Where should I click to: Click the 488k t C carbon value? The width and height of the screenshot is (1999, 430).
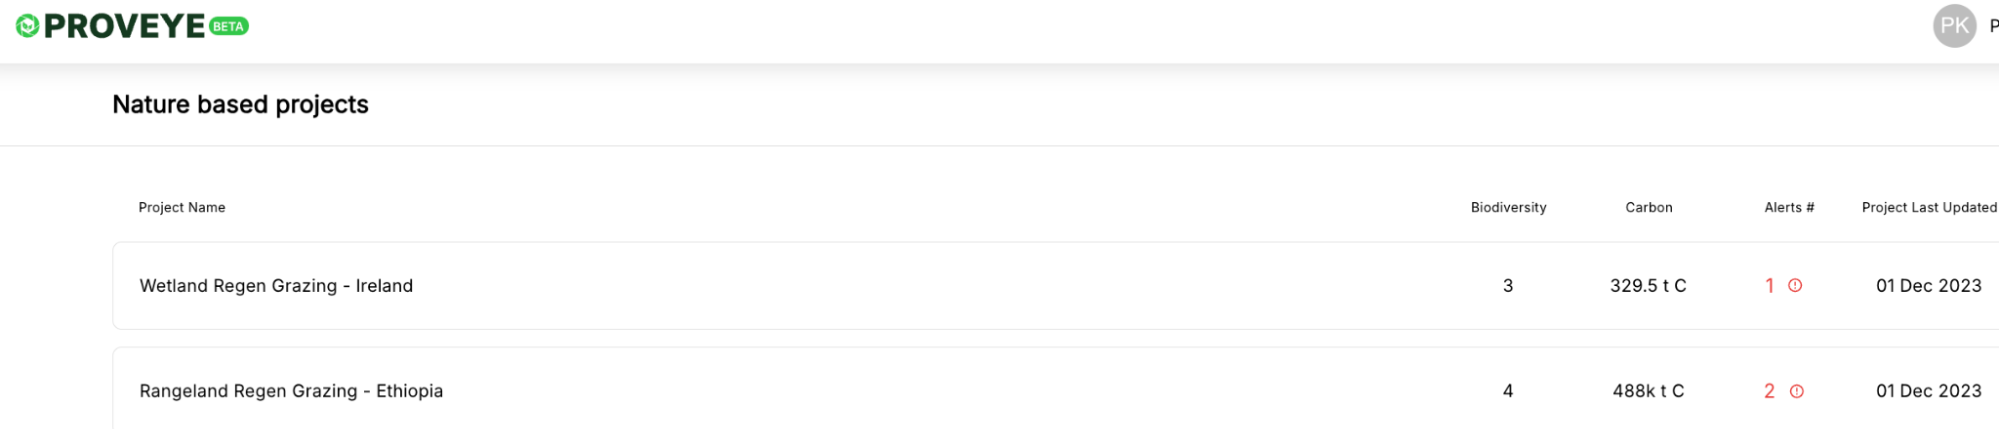click(1648, 391)
